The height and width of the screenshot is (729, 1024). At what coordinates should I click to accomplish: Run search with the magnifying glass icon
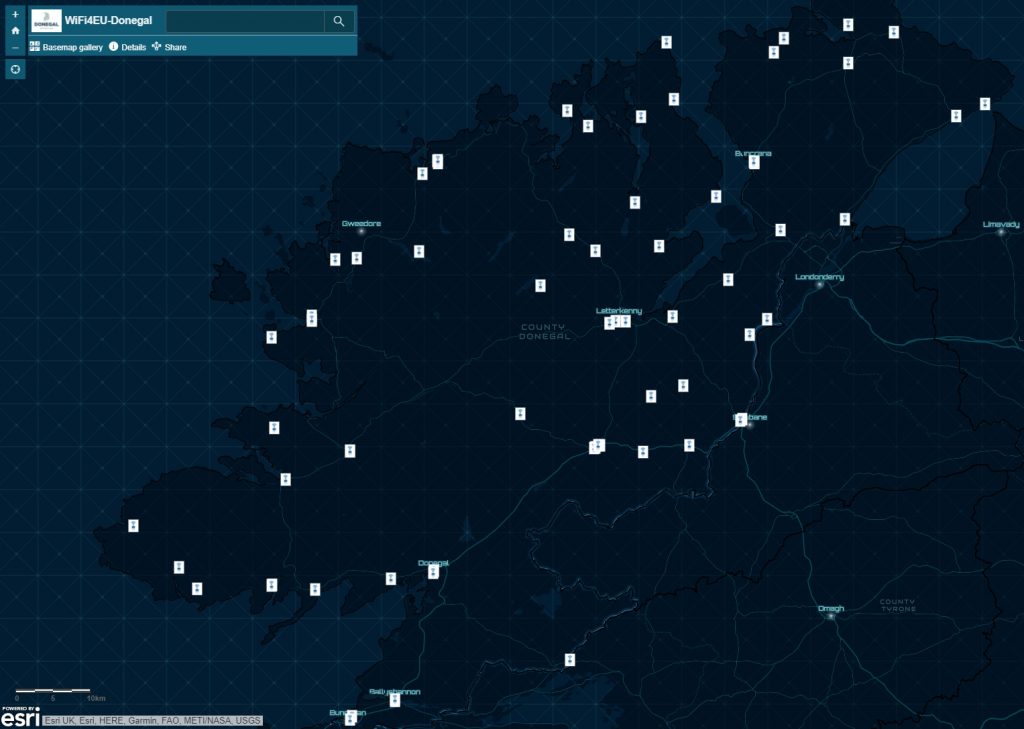[339, 21]
